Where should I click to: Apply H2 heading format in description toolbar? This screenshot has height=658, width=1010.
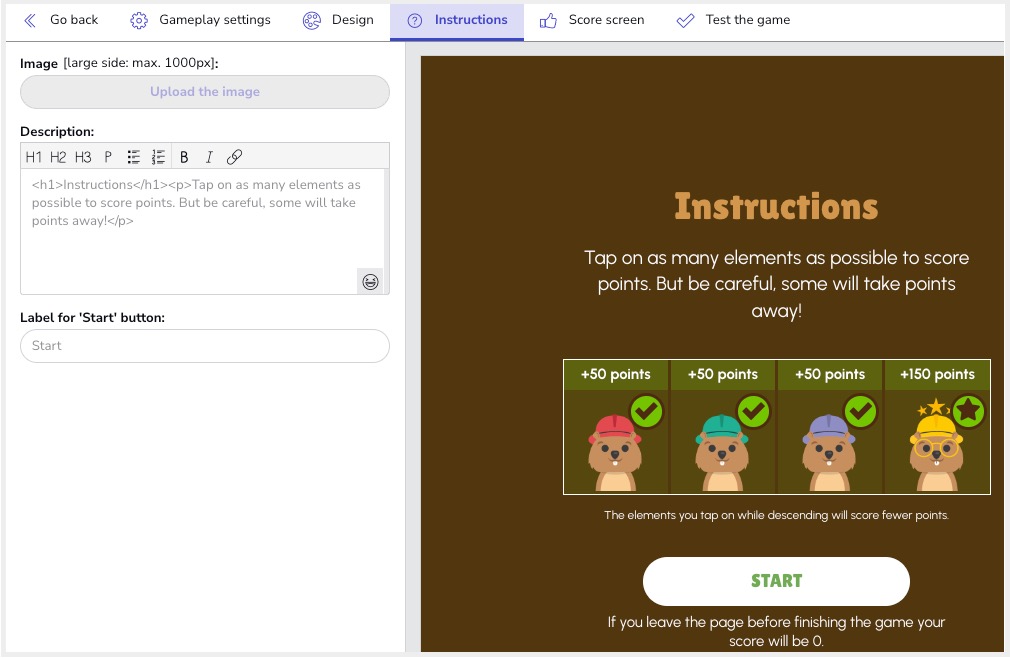[x=58, y=157]
